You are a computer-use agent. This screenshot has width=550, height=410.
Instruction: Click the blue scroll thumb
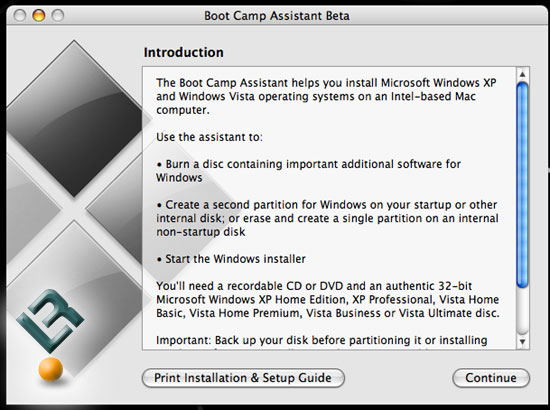pos(522,185)
